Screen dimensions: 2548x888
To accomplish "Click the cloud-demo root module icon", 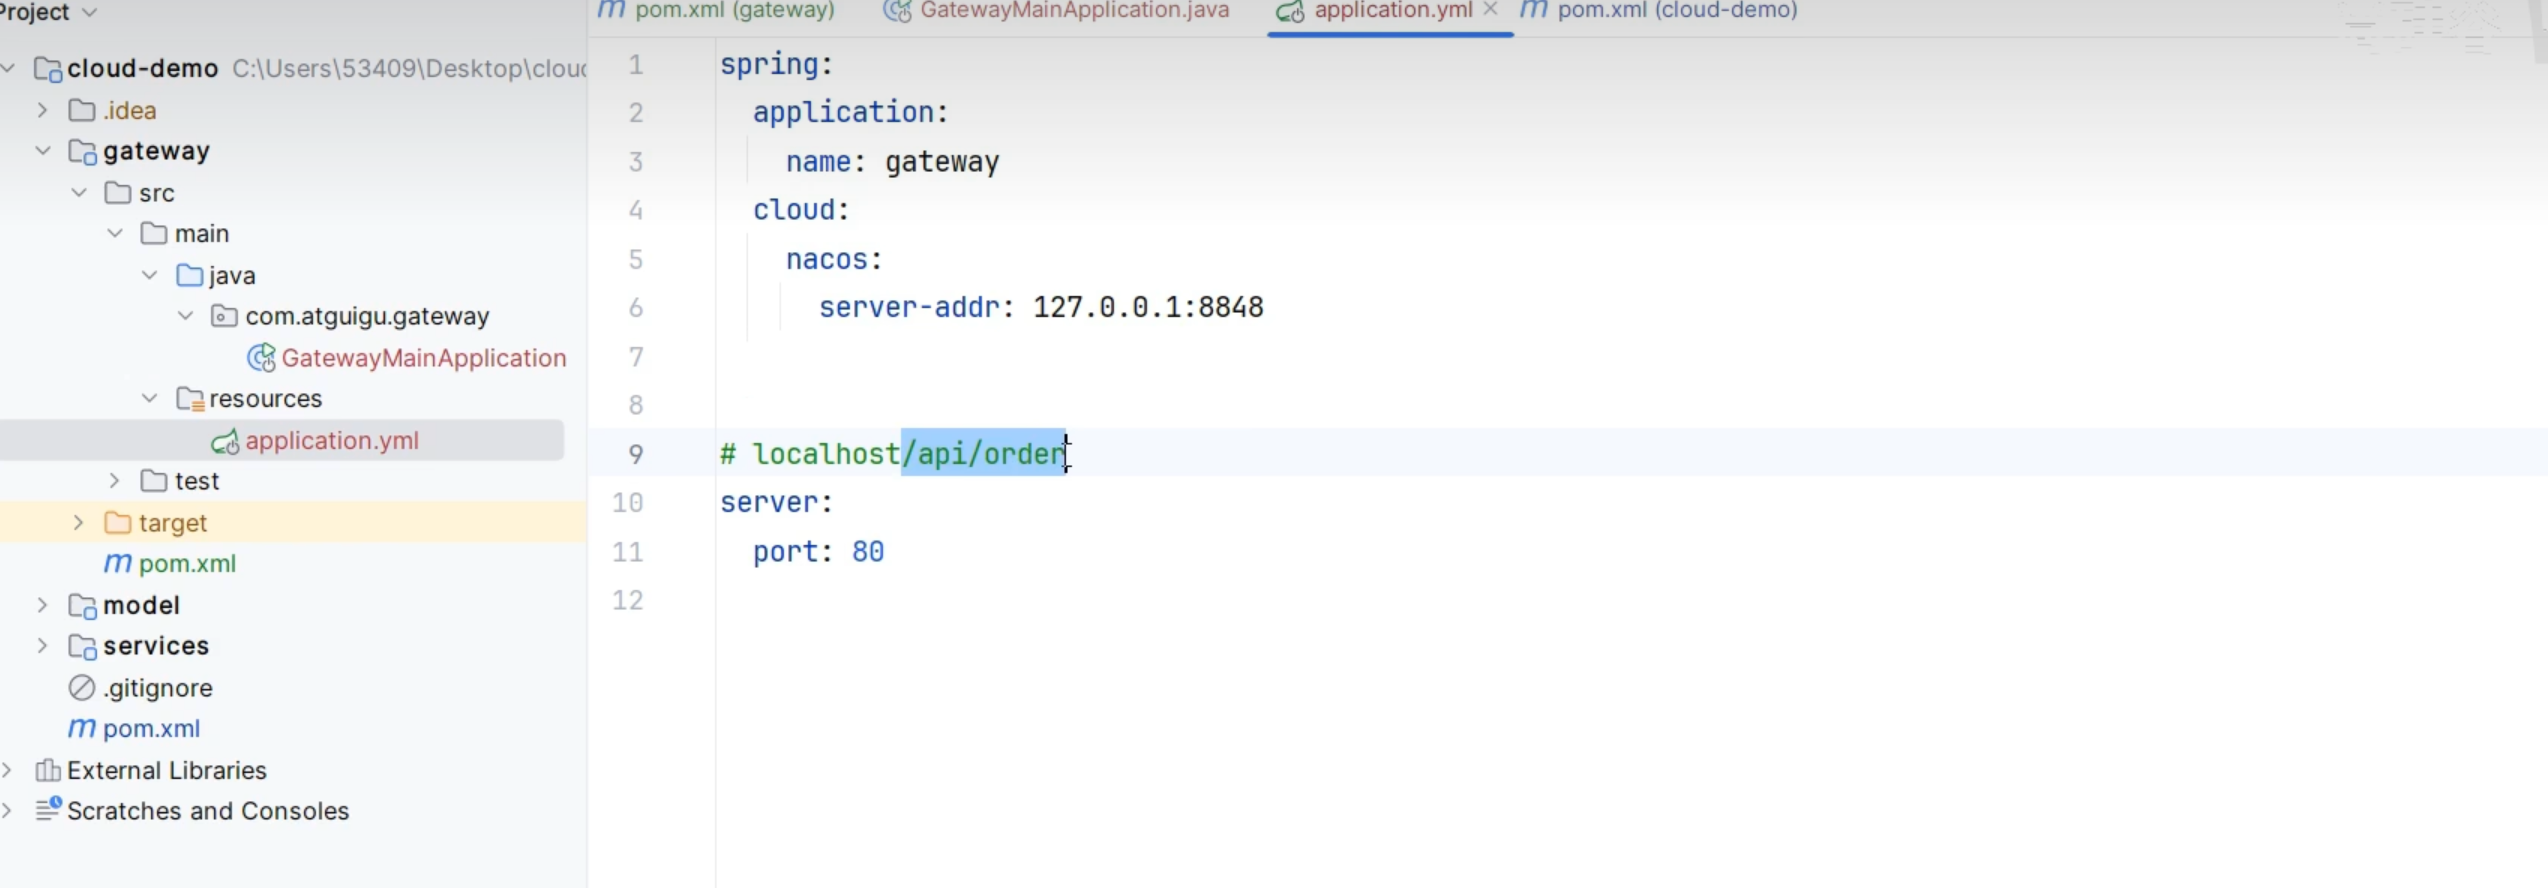I will click(48, 69).
